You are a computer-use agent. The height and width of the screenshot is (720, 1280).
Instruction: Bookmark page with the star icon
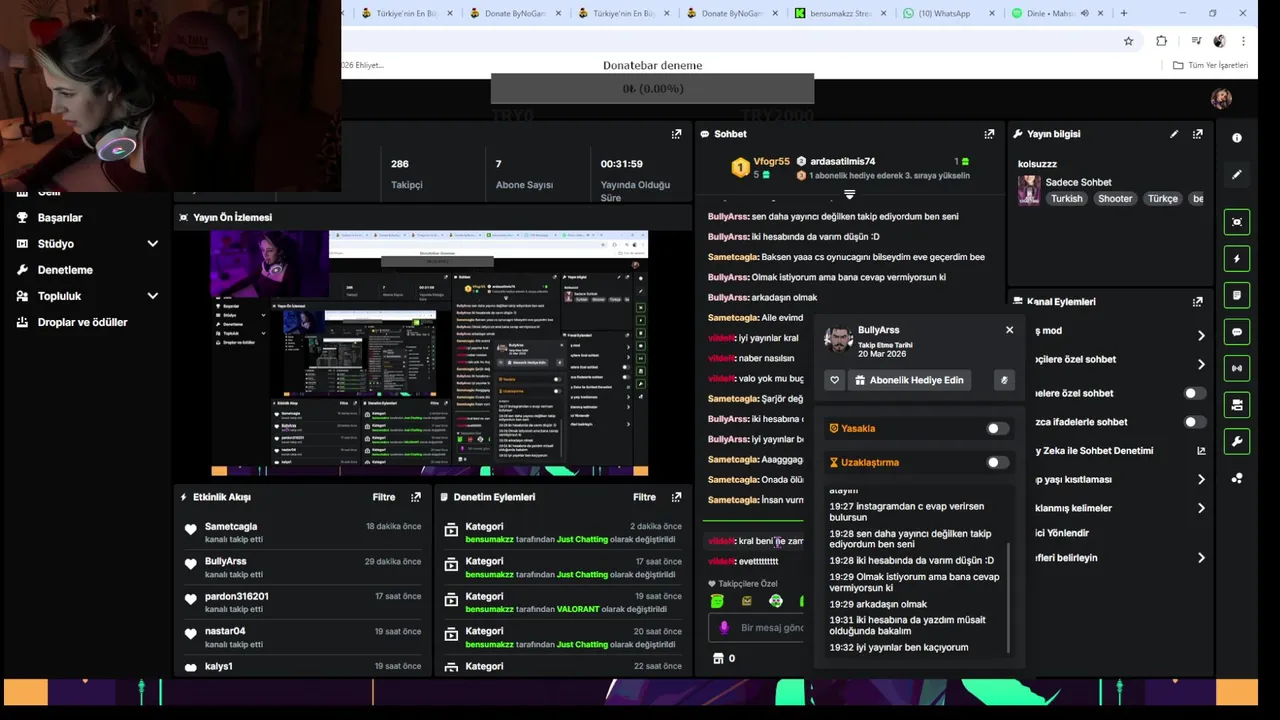click(1129, 41)
